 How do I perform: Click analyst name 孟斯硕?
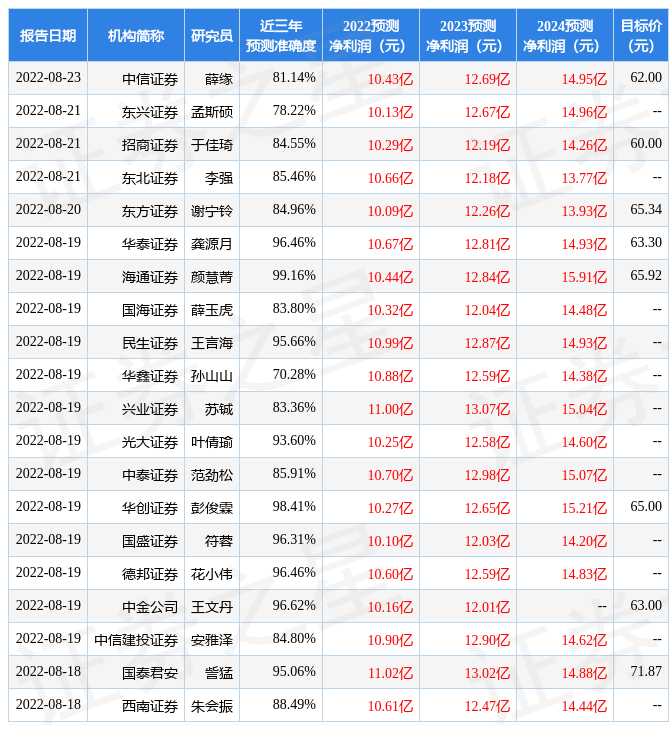pos(212,112)
